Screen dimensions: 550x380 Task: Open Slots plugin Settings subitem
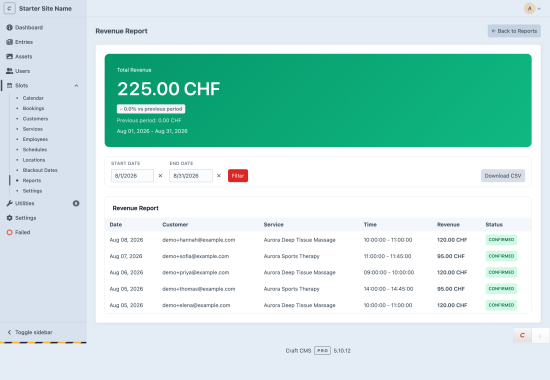(x=32, y=191)
